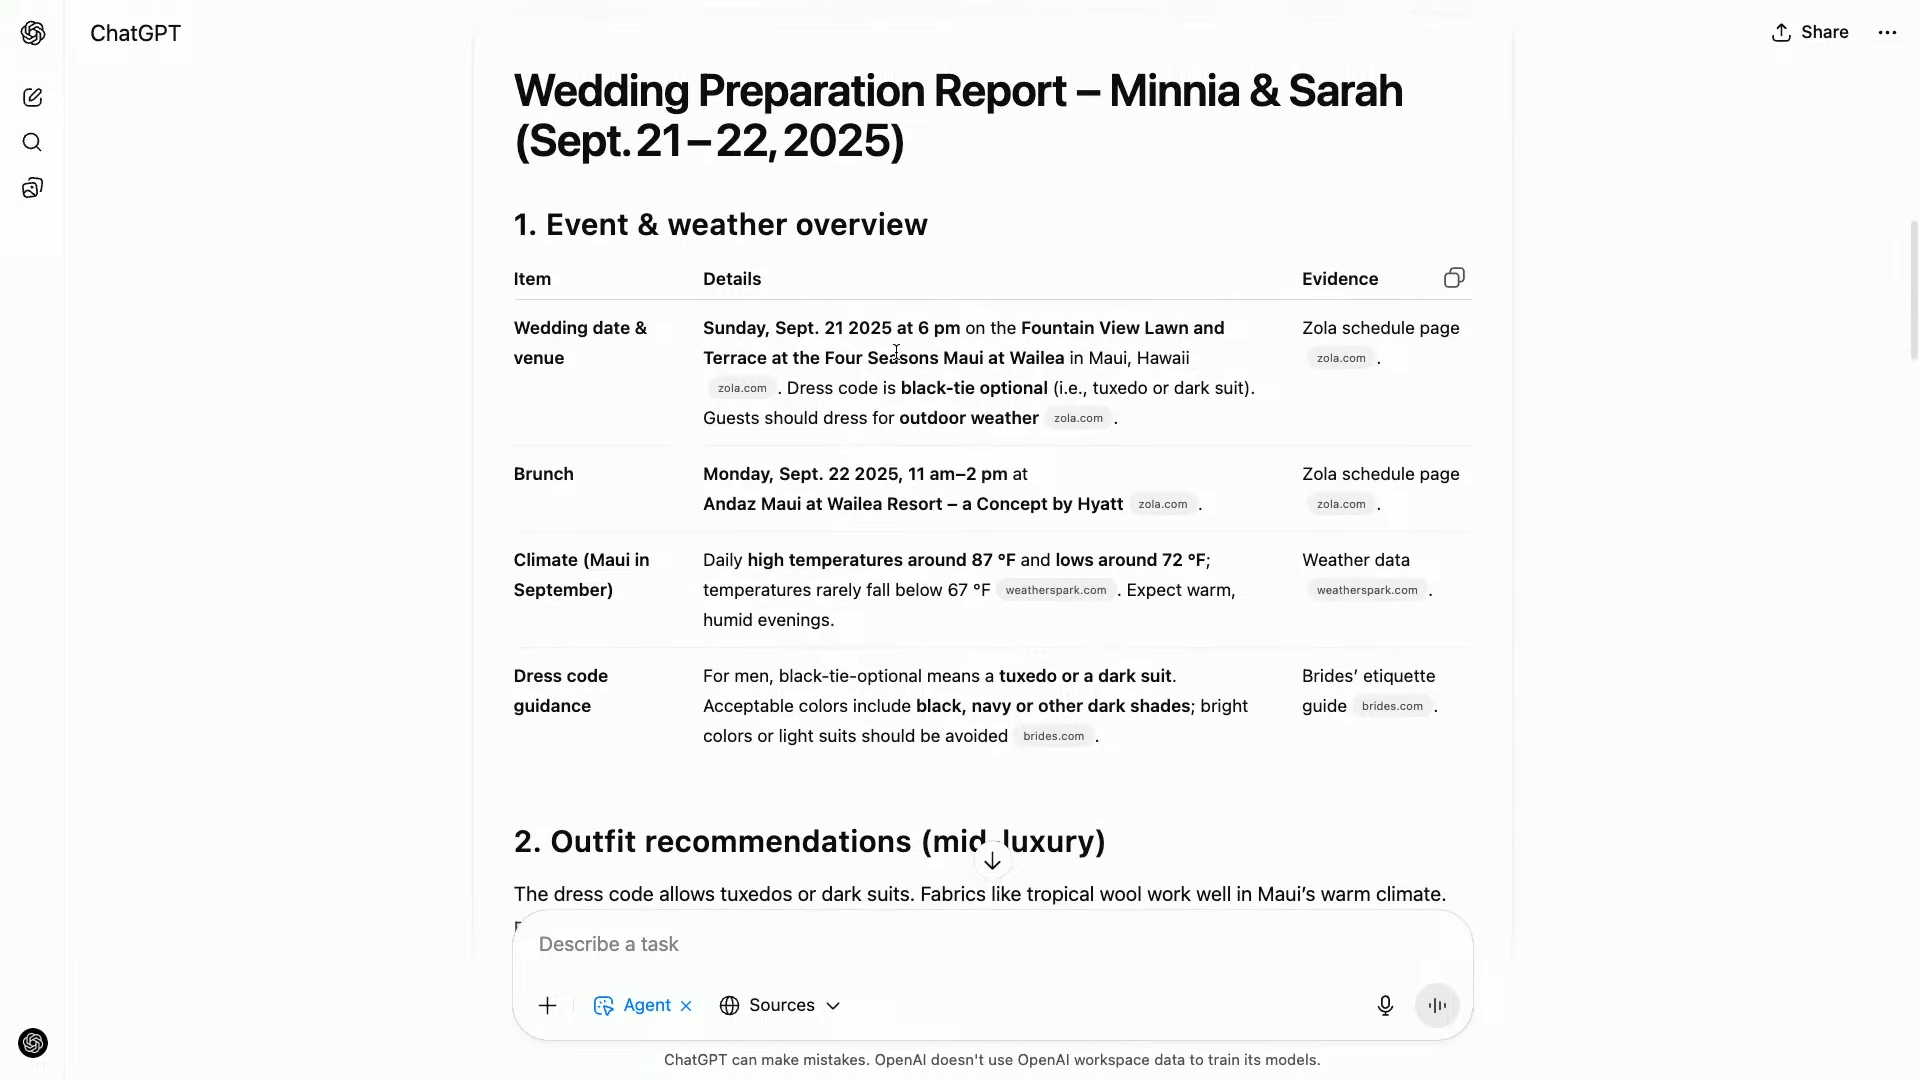
Task: Start a new chat with the compose icon
Action: point(32,97)
